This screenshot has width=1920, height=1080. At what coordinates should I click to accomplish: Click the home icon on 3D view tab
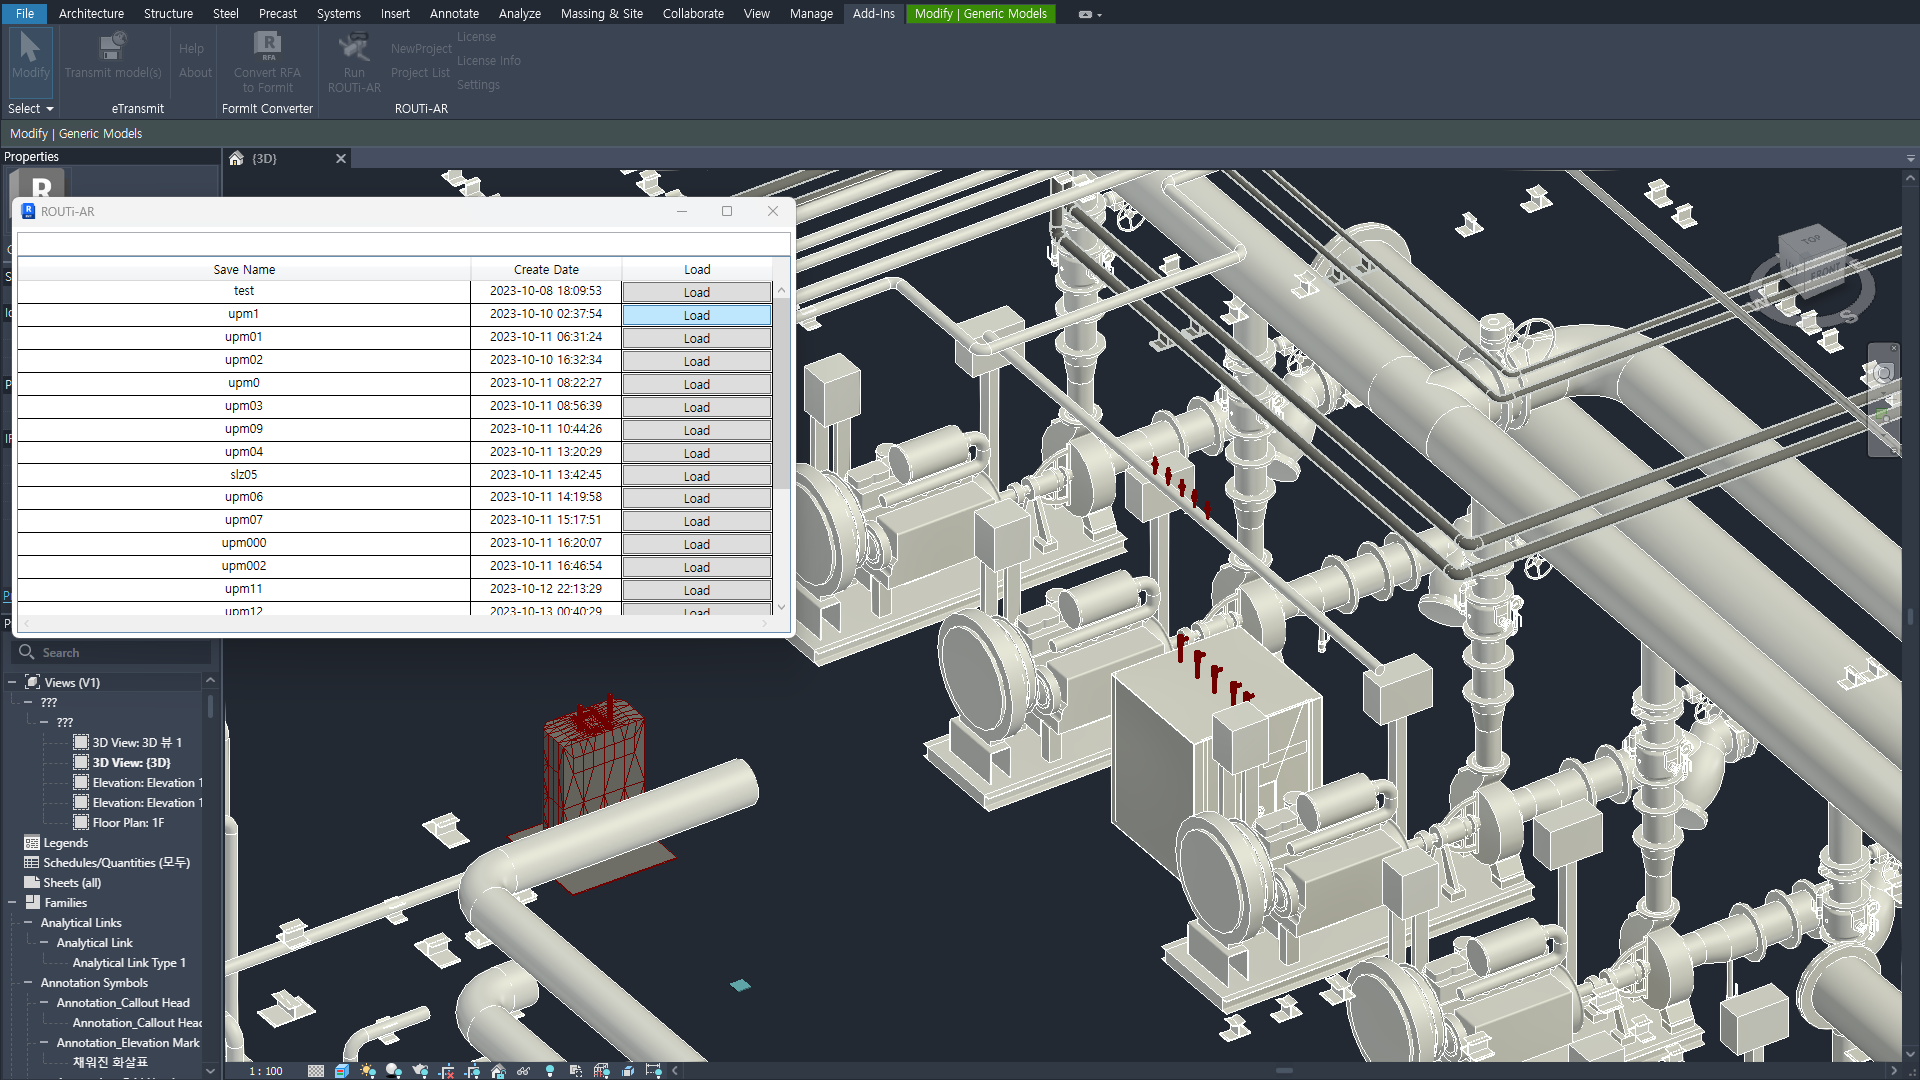[236, 159]
